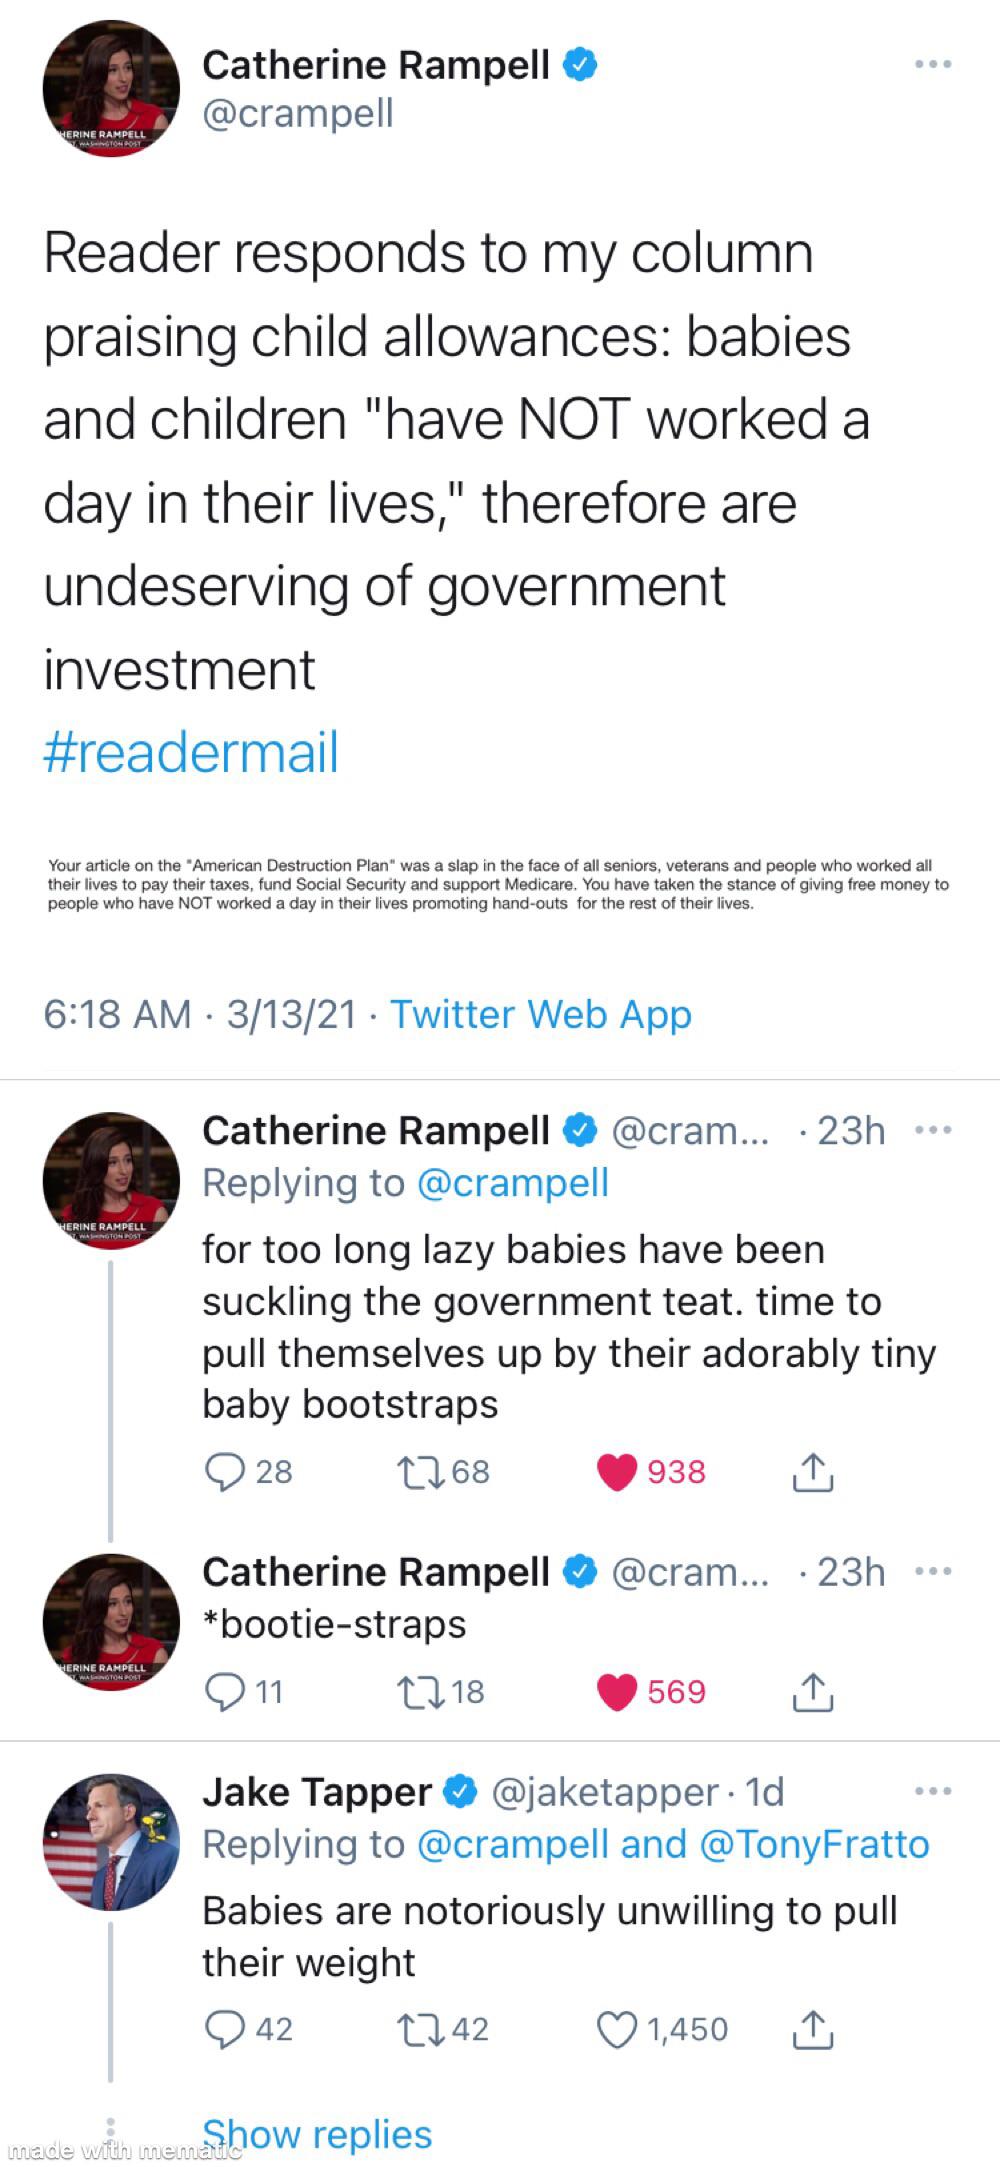The width and height of the screenshot is (1000, 2167).
Task: Open the bootstraps reply options menu
Action: pos(934,1128)
